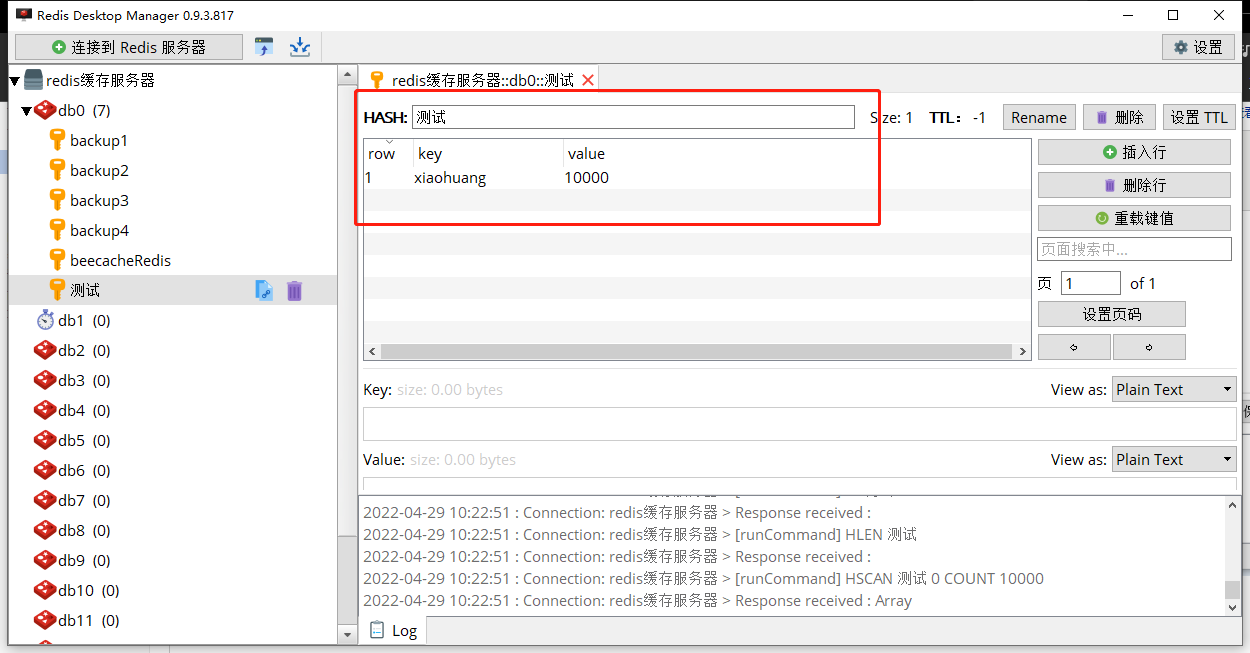Click the red database icon of db5
This screenshot has height=653, width=1250.
(45, 440)
